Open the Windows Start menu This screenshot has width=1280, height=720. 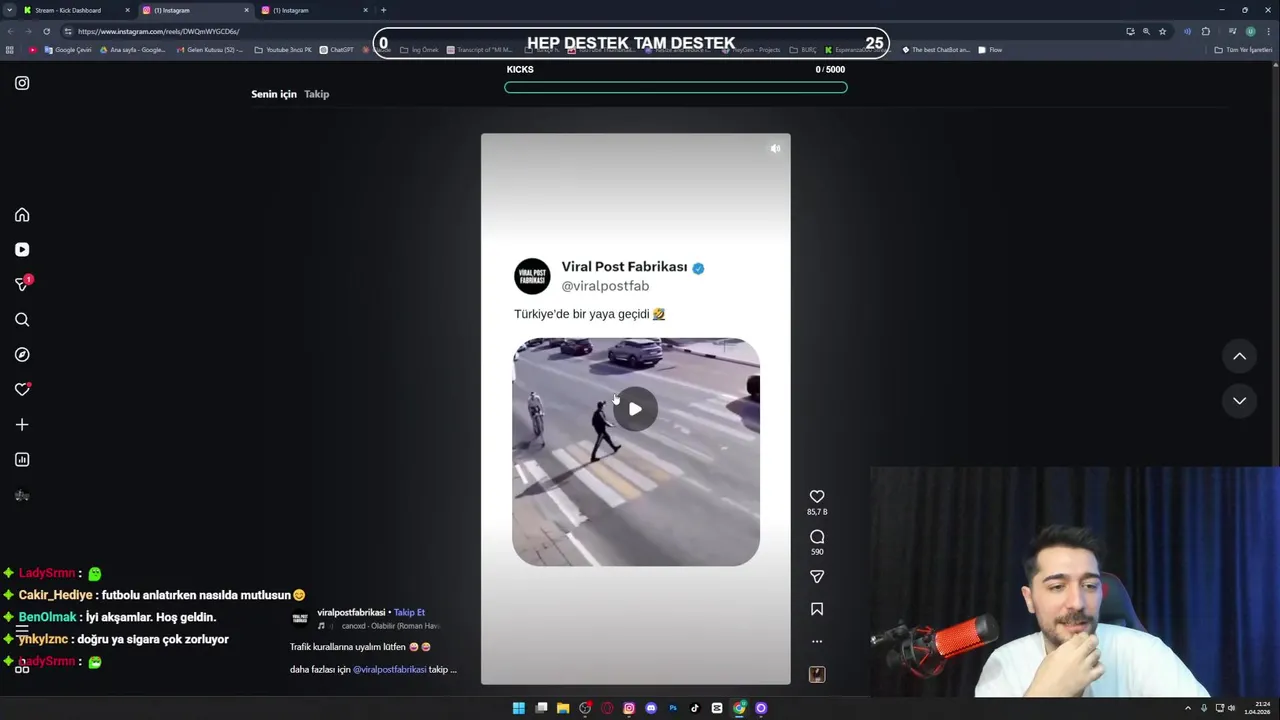click(x=519, y=708)
